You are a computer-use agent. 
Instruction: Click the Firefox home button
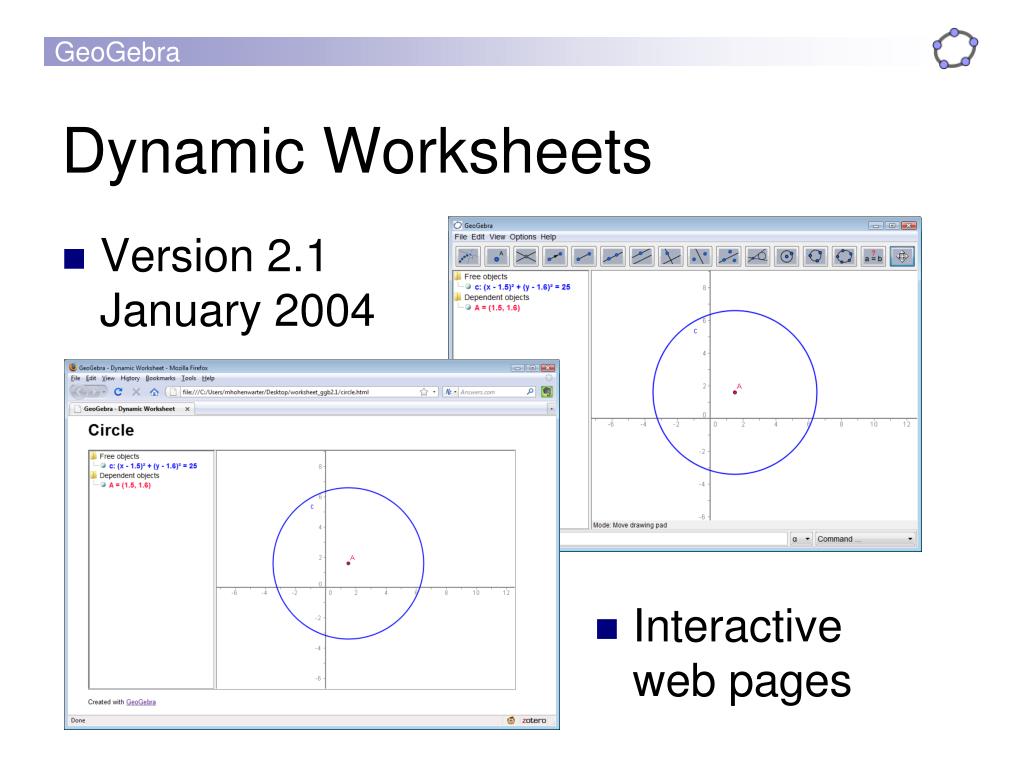pyautogui.click(x=154, y=392)
